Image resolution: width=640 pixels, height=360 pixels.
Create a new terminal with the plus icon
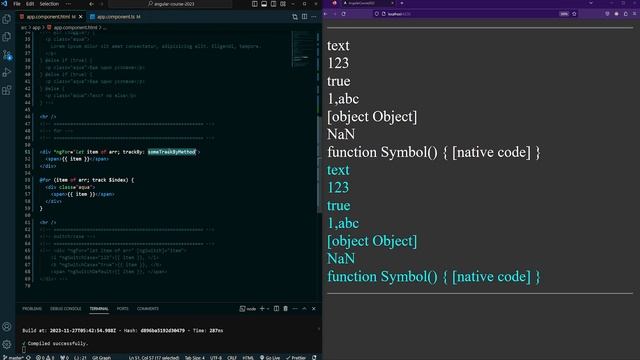pyautogui.click(x=262, y=309)
